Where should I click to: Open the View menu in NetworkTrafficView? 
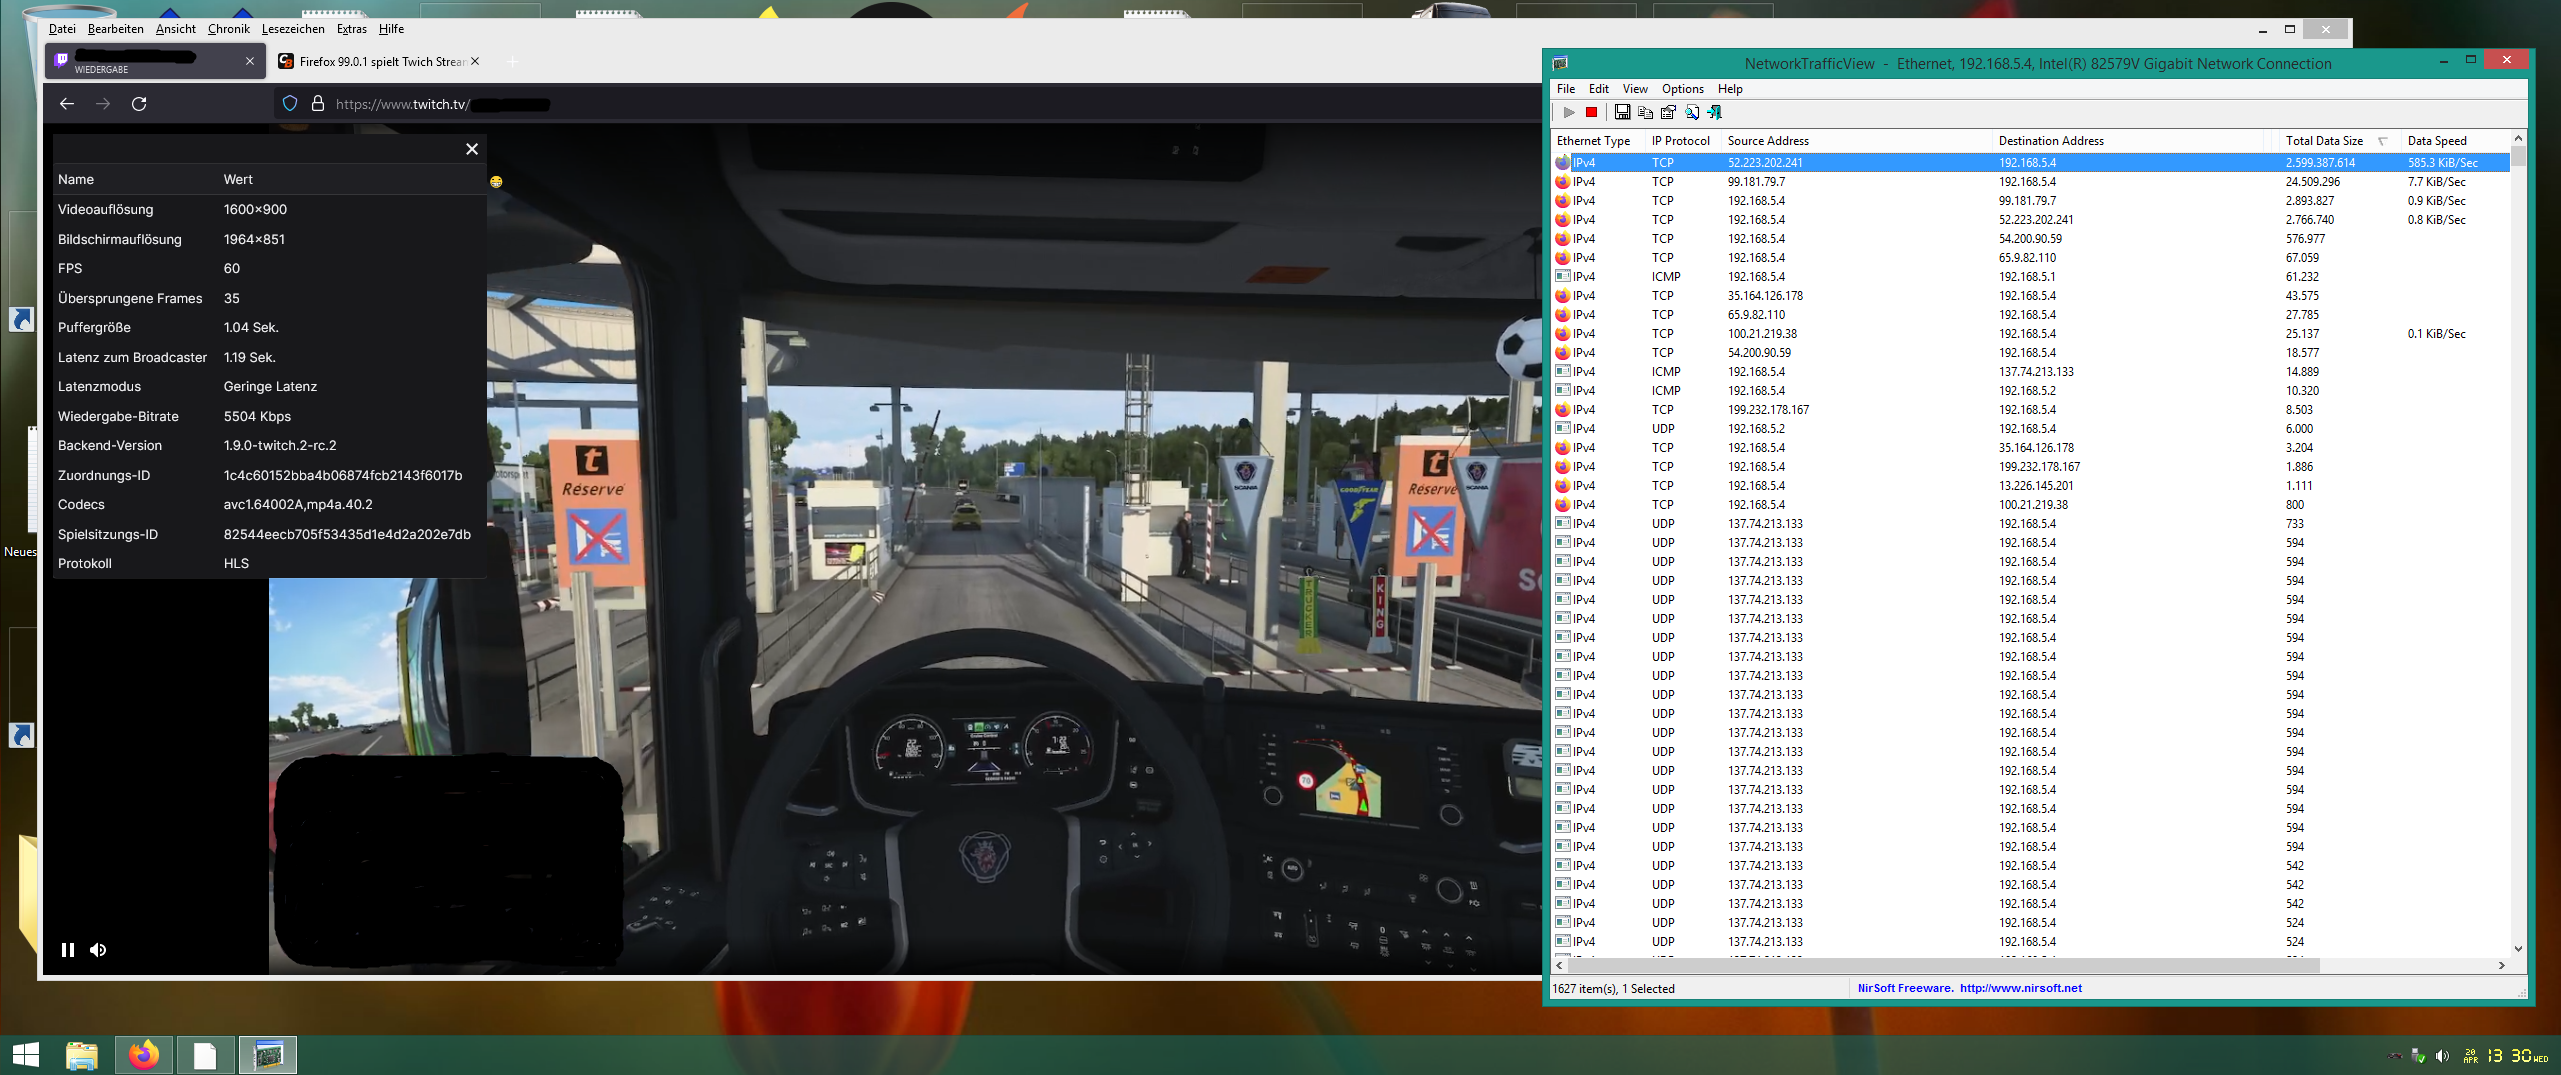(1635, 89)
